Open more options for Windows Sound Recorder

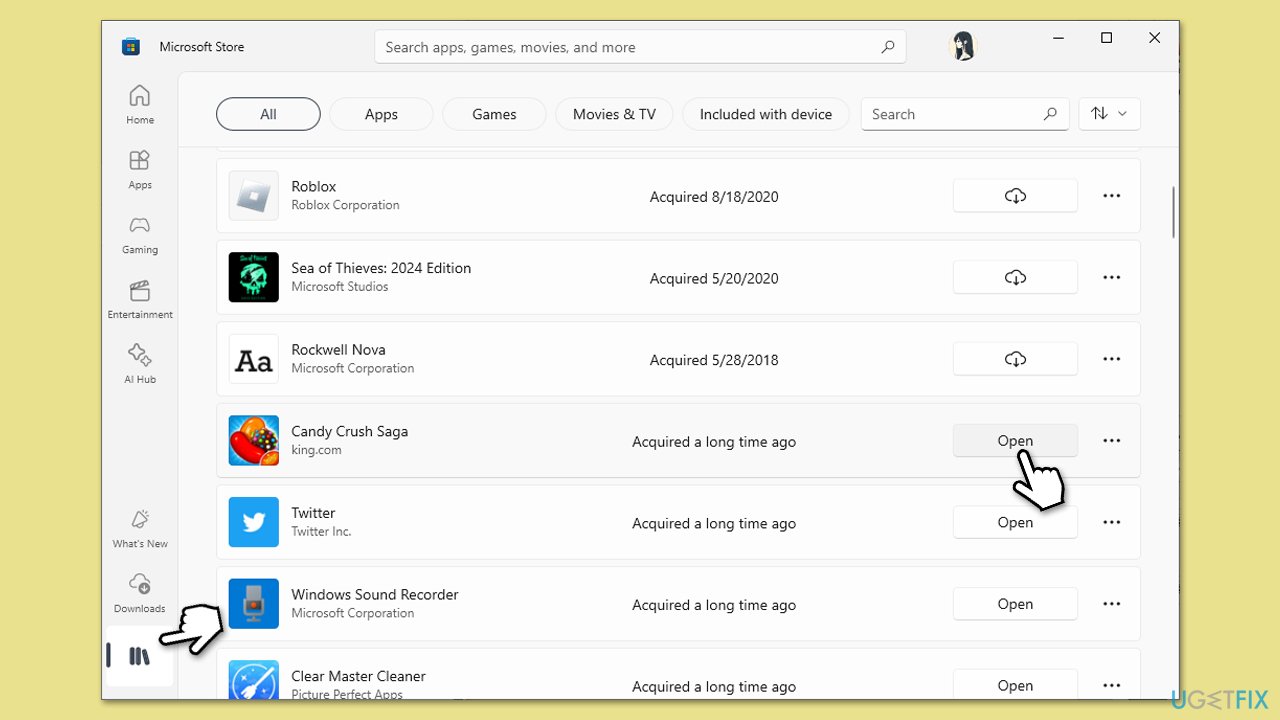coord(1111,604)
